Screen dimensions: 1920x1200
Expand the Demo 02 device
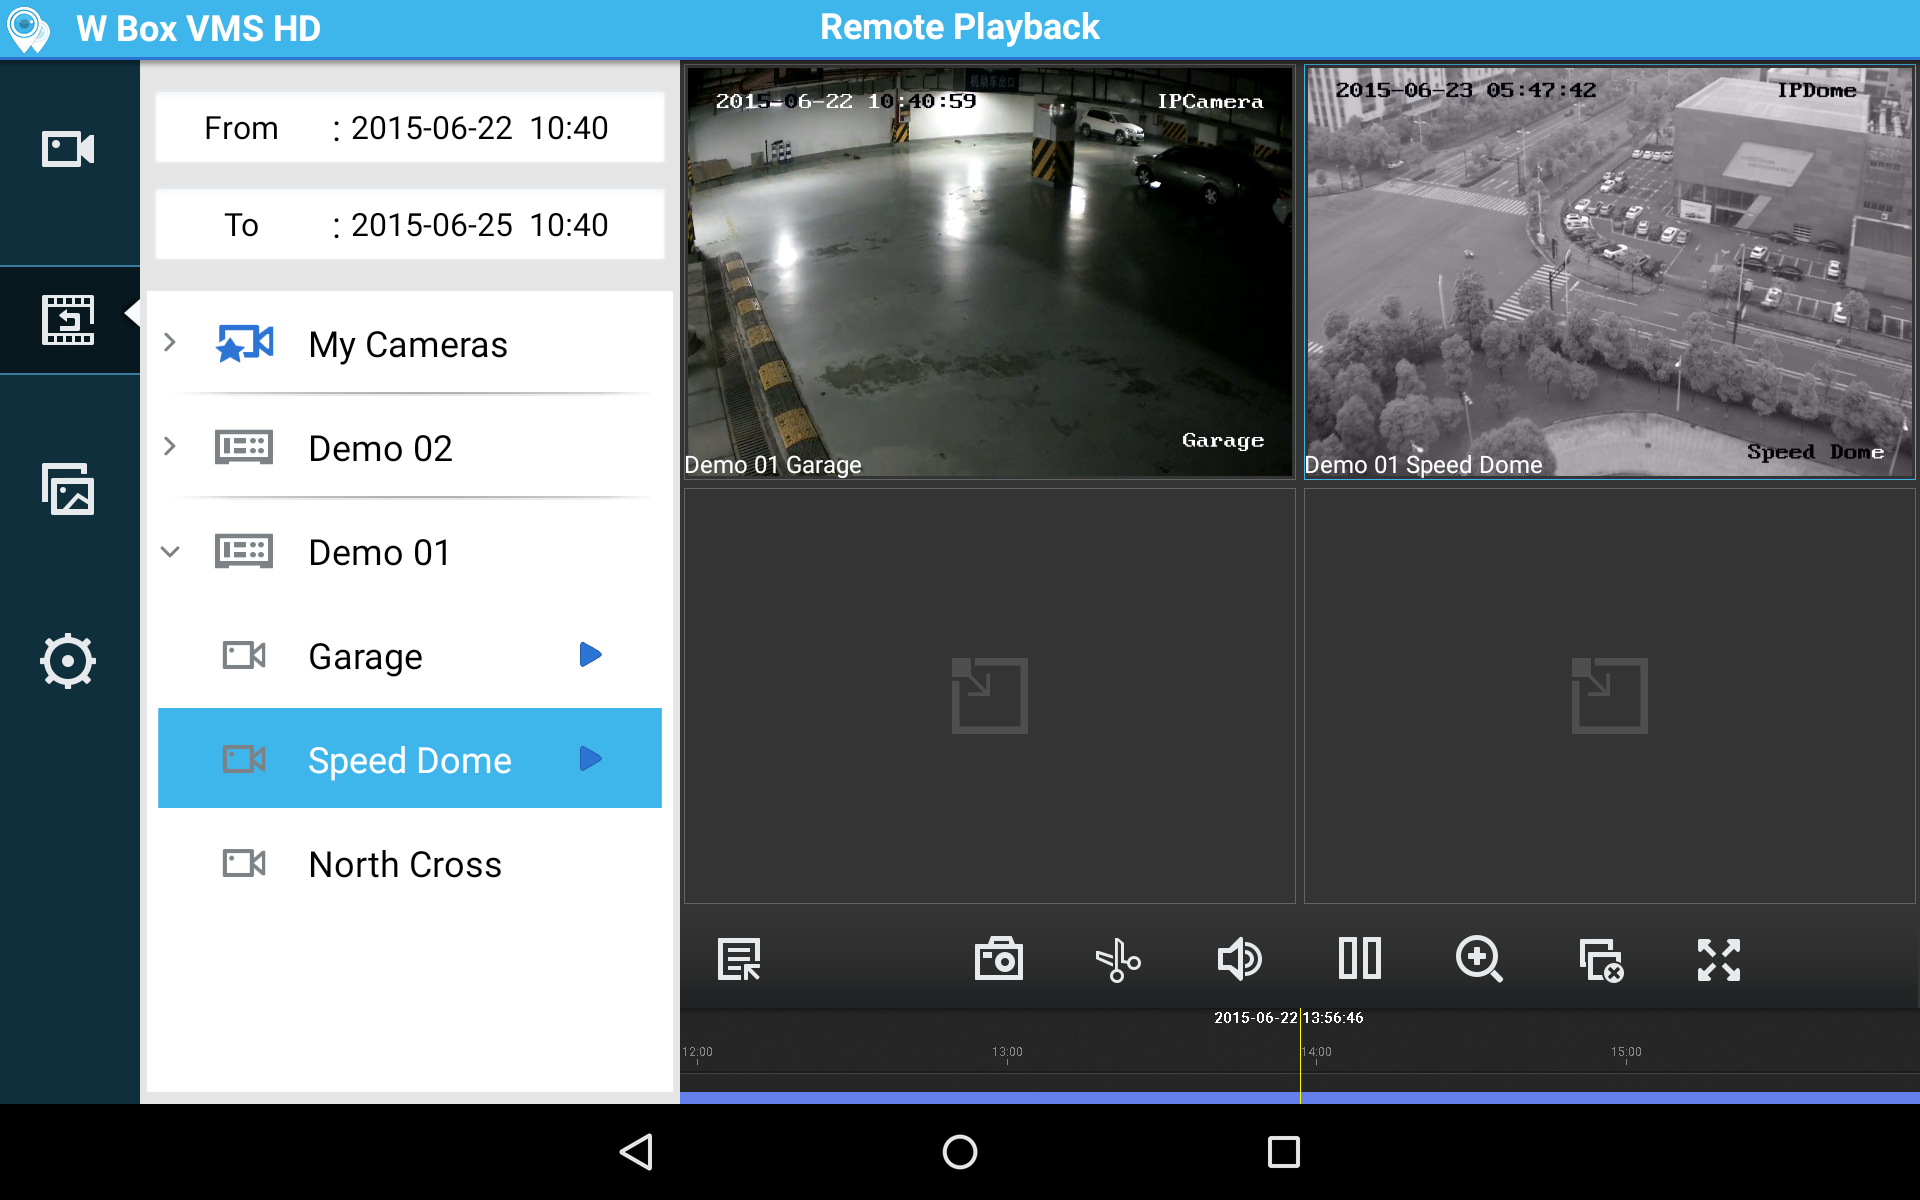170,447
